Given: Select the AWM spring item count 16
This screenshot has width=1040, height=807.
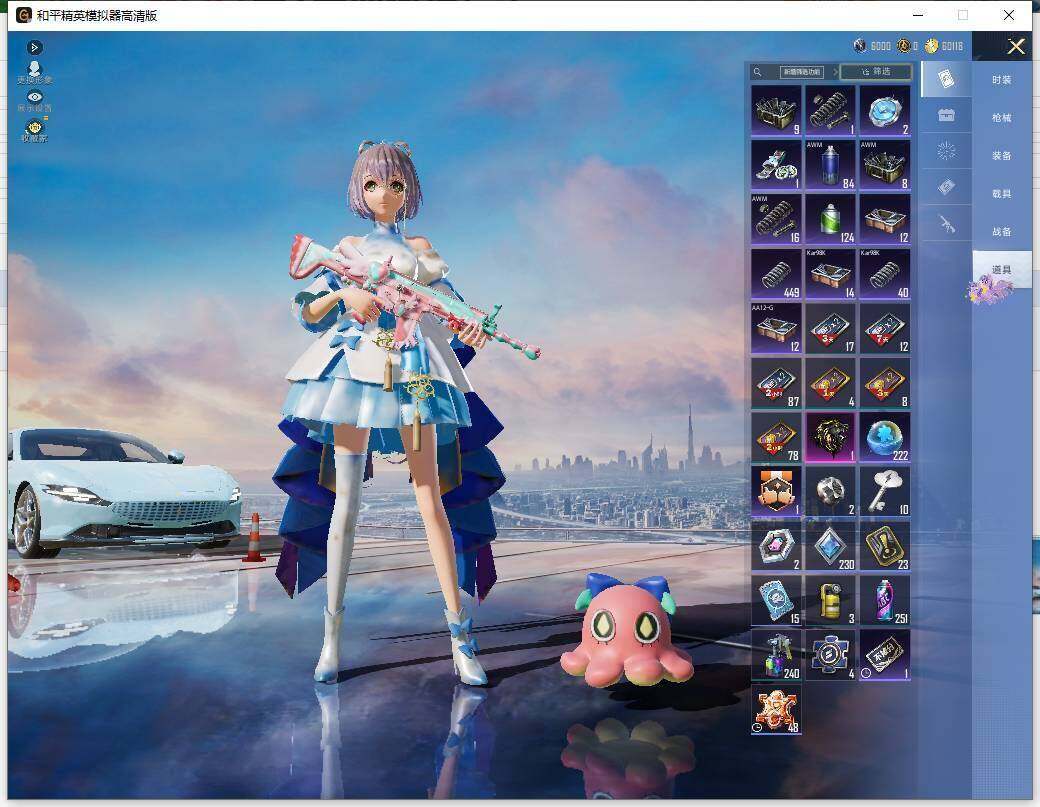Looking at the screenshot, I should [x=776, y=219].
